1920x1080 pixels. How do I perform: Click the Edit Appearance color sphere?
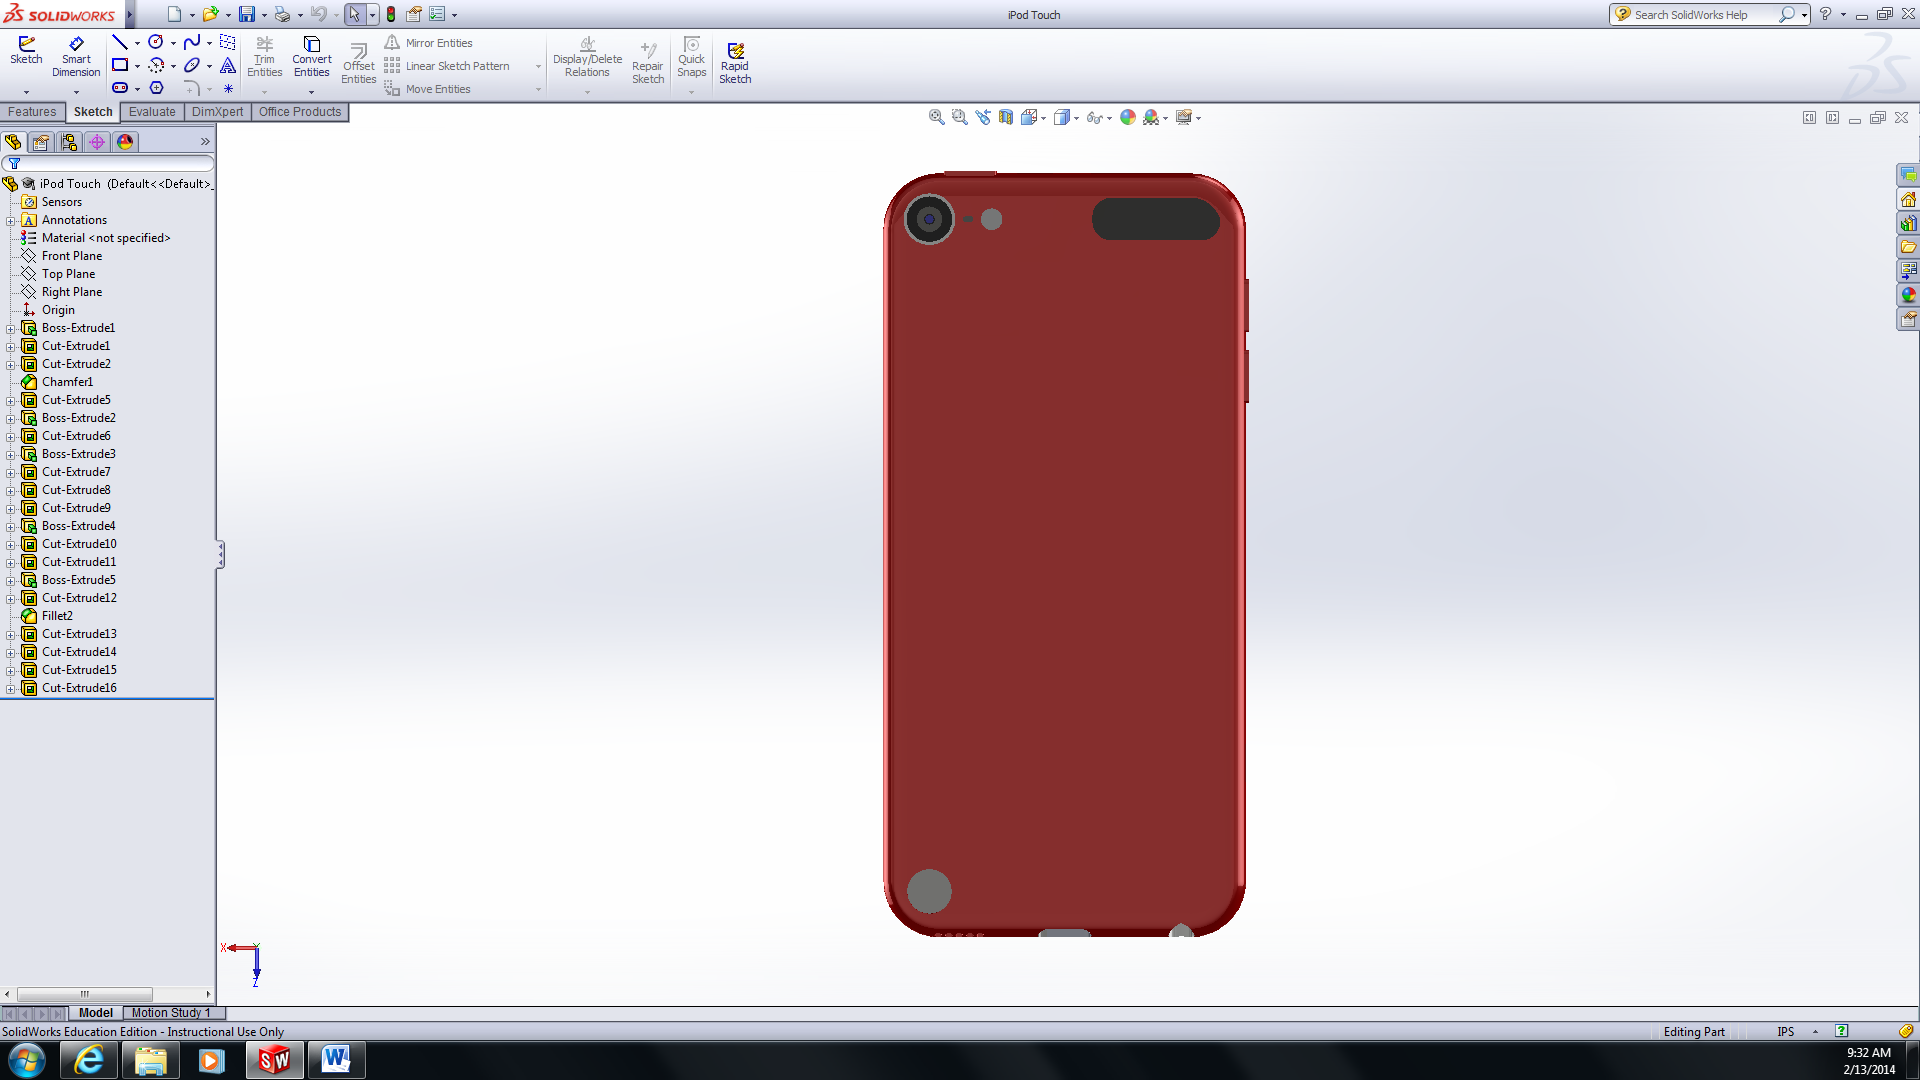pyautogui.click(x=1128, y=117)
